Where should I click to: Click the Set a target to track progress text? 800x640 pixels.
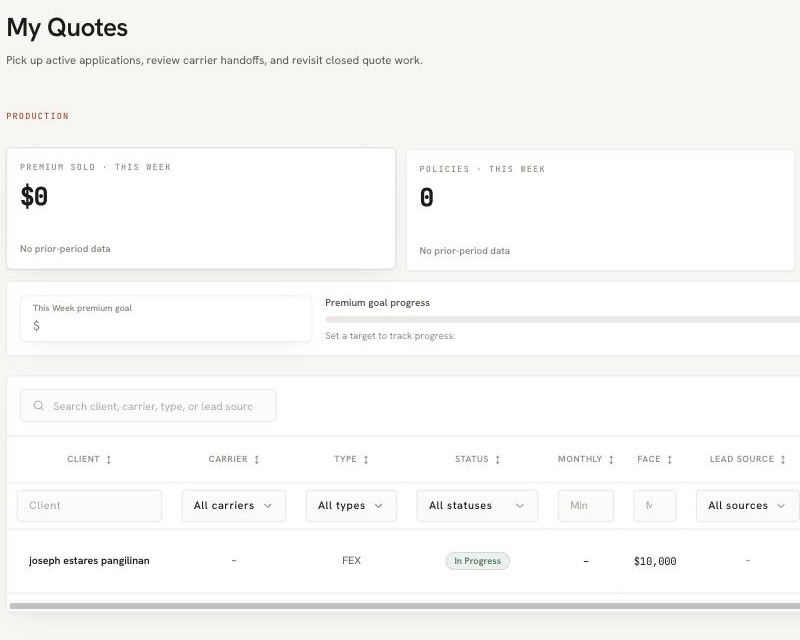click(x=390, y=336)
